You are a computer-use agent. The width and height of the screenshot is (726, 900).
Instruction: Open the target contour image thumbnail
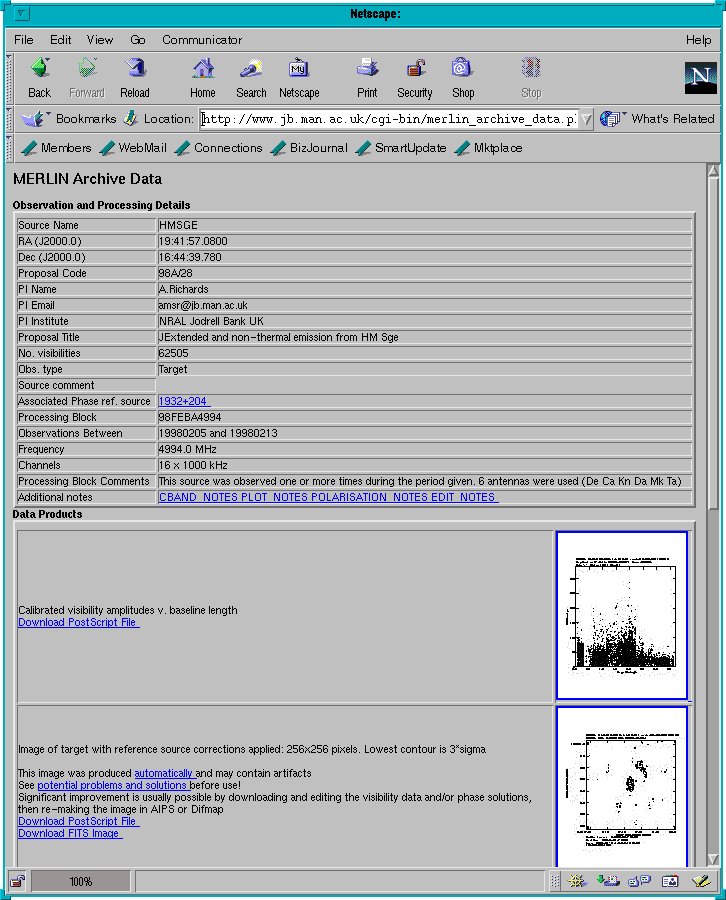click(622, 786)
